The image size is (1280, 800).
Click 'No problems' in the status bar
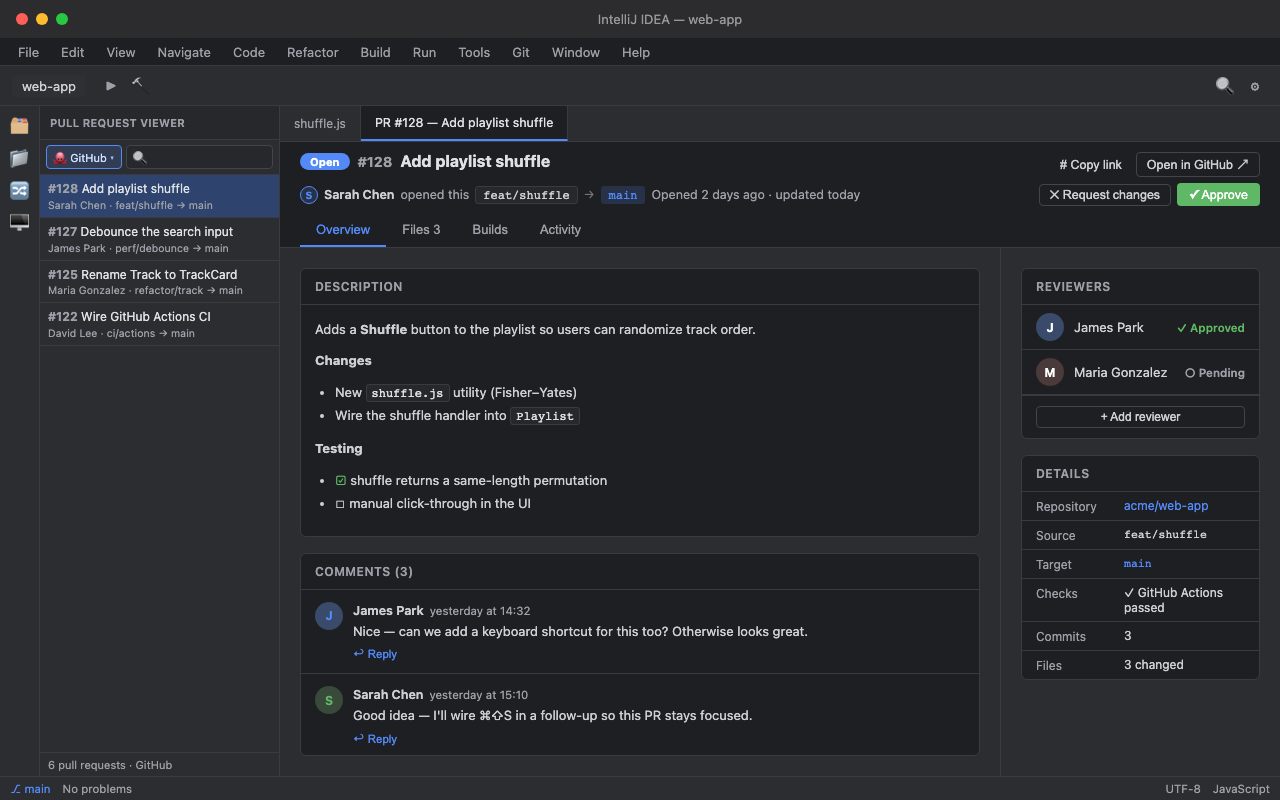click(97, 789)
